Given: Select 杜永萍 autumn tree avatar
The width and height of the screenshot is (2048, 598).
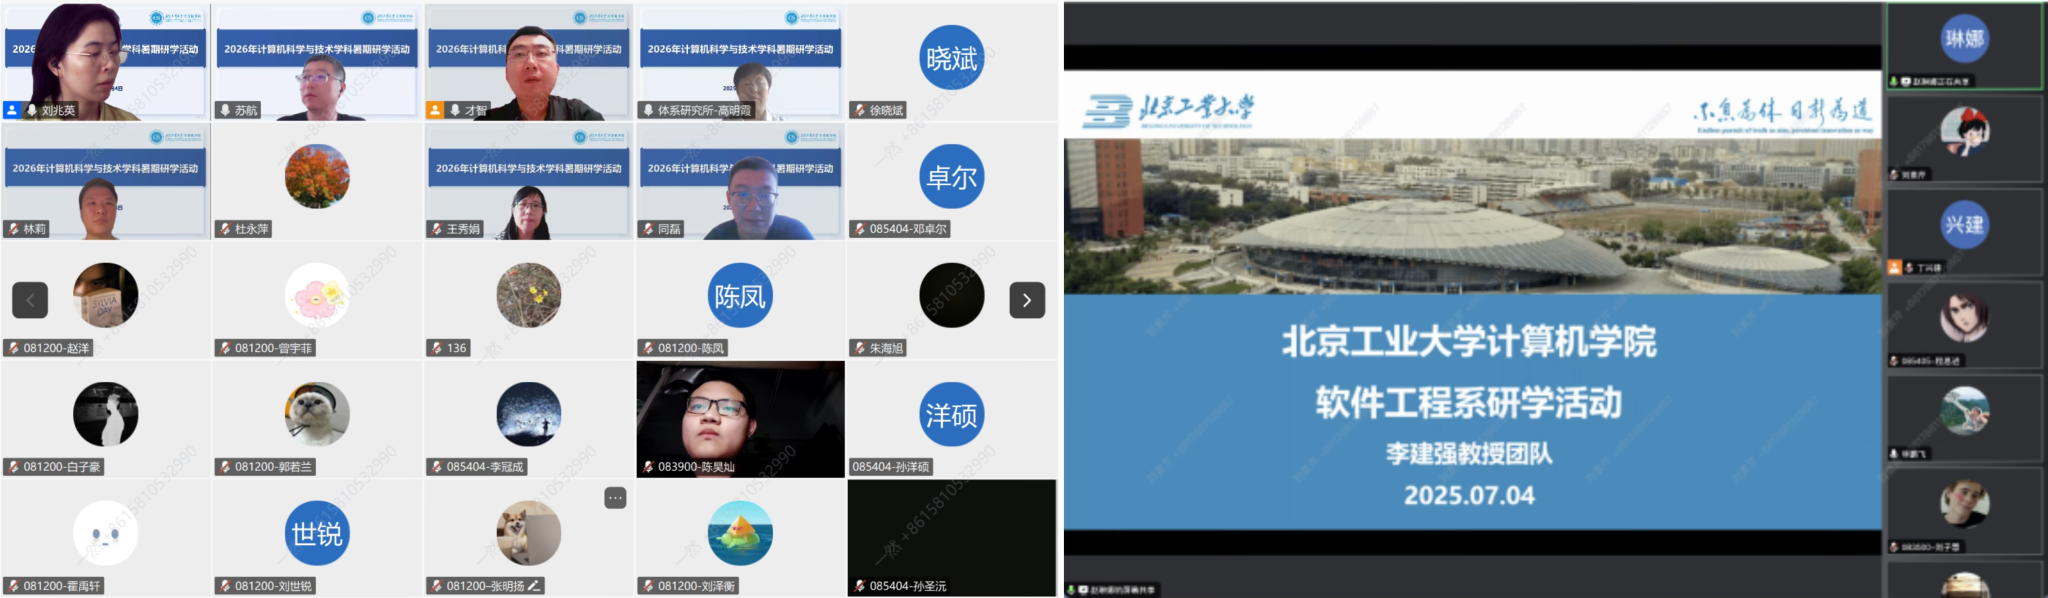Looking at the screenshot, I should coord(317,177).
